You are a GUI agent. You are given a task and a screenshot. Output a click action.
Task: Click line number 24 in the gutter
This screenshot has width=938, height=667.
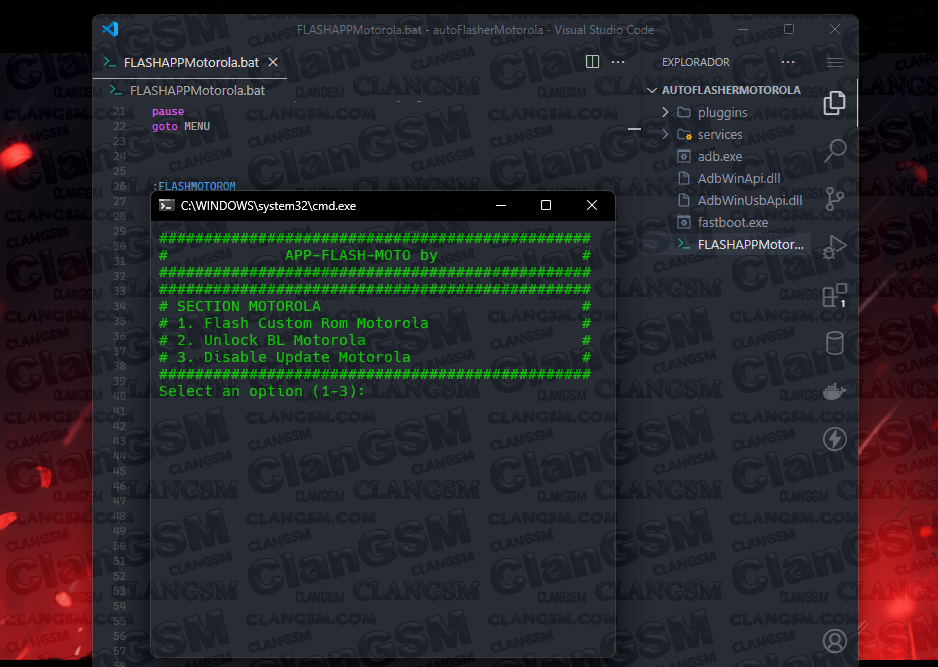[x=119, y=156]
